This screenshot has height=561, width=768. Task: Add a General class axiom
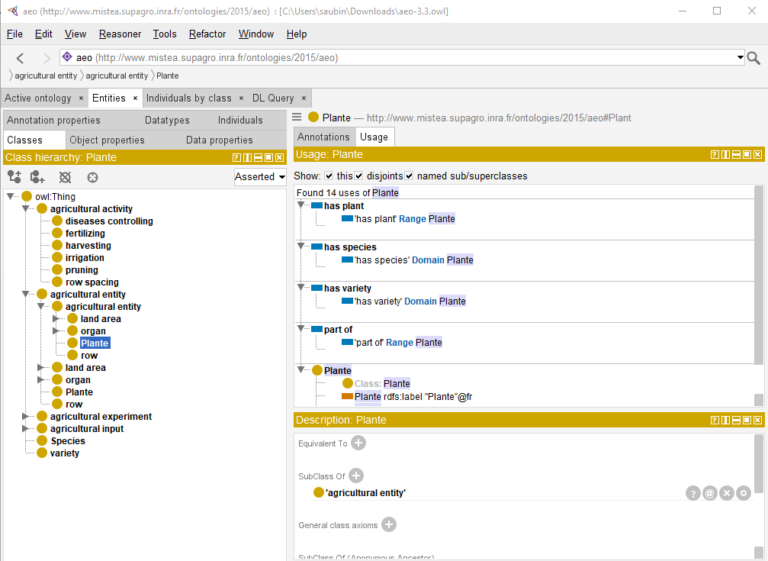(389, 525)
